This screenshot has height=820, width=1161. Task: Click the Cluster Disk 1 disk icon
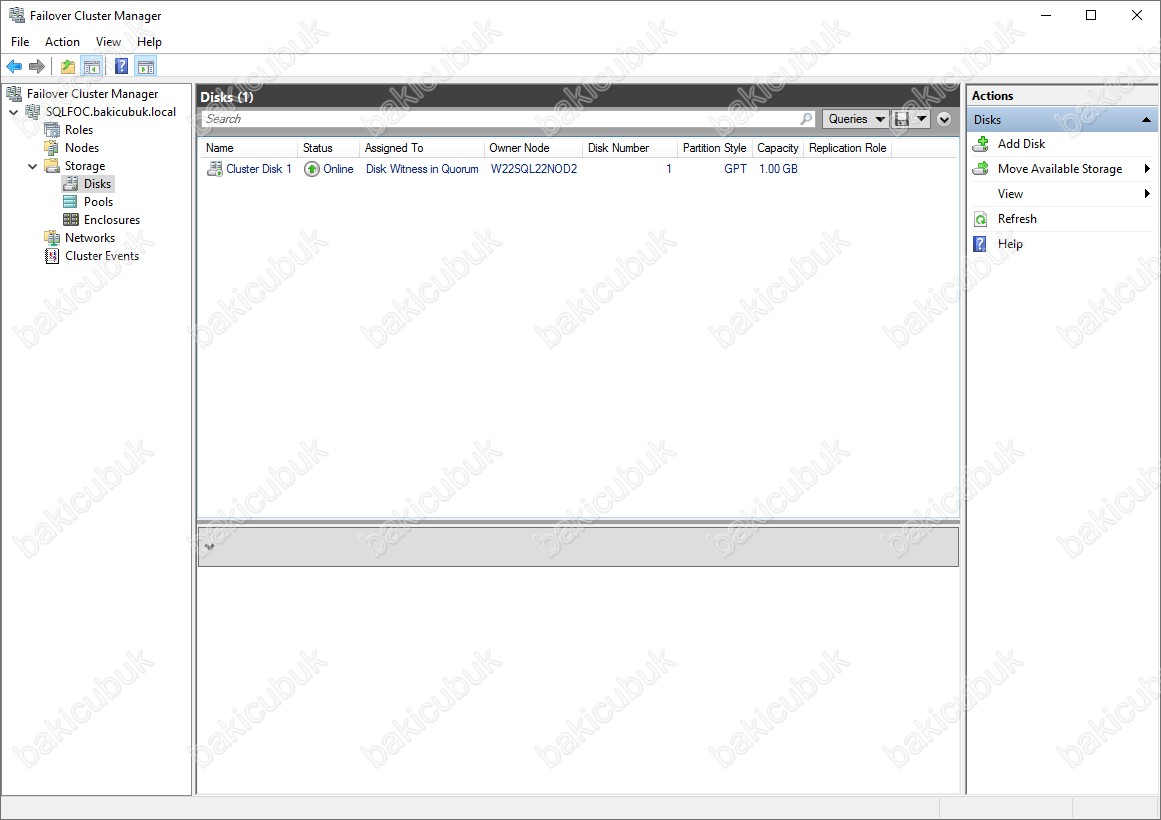[215, 169]
